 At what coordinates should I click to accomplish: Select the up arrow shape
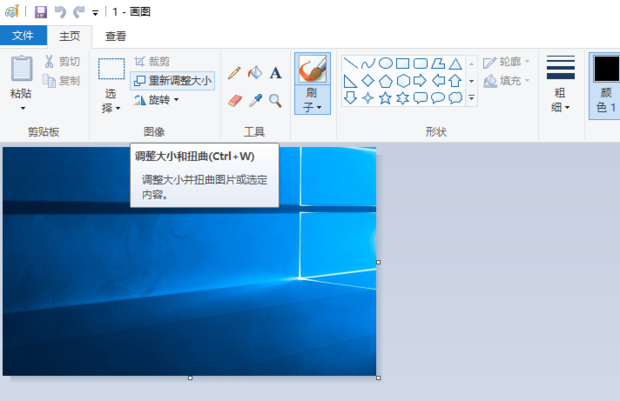(x=455, y=81)
